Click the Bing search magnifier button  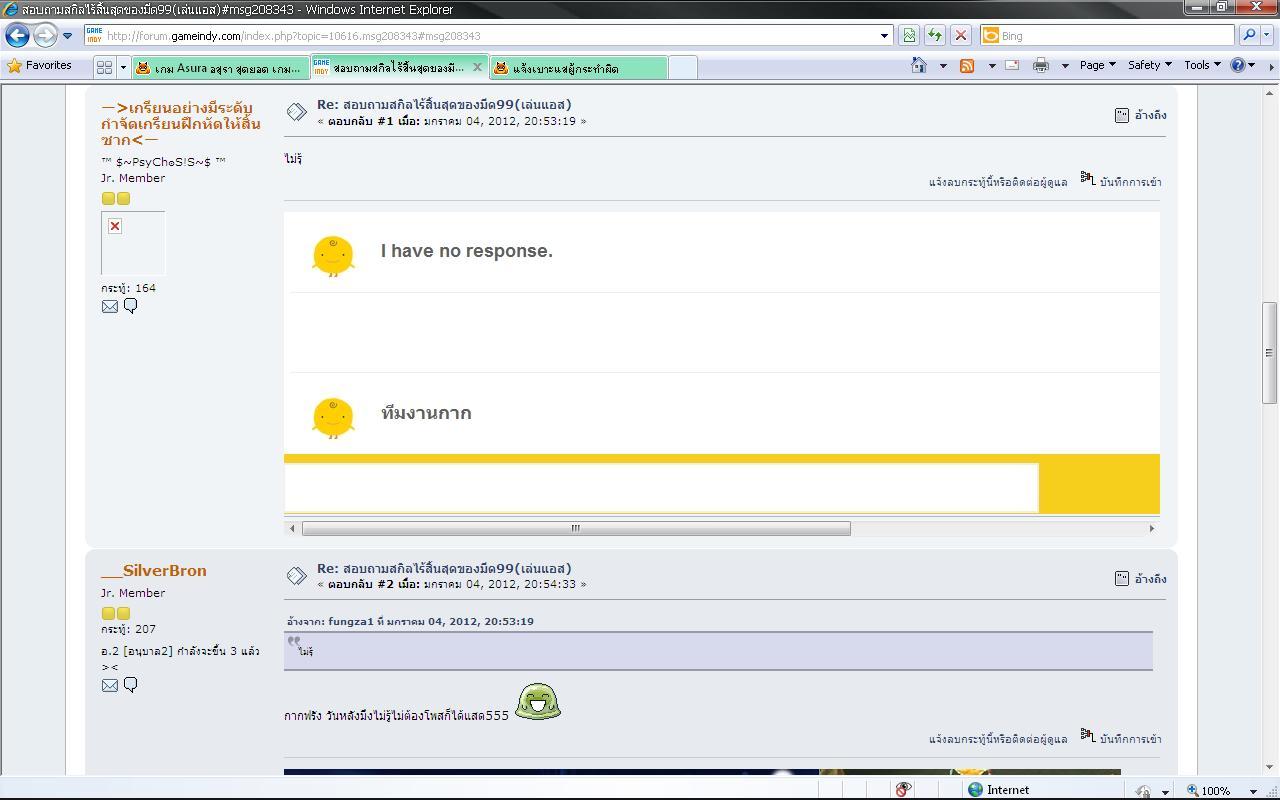pos(1248,35)
